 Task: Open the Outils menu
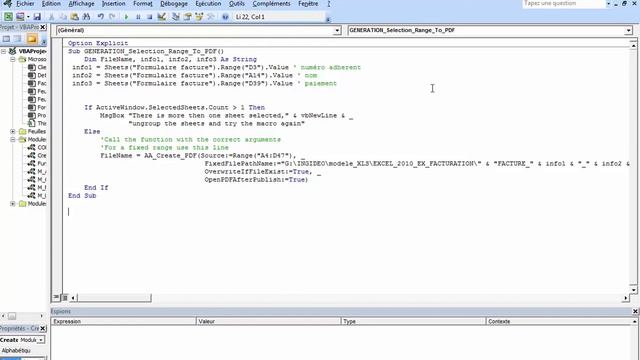coord(237,4)
